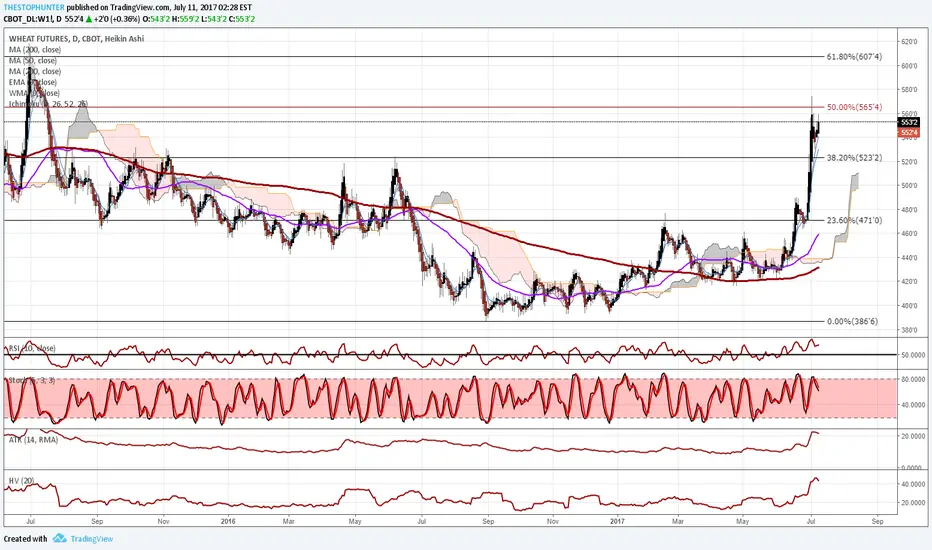Screen dimensions: 932x550
Task: Open the THESTOPHUNTER author link
Action: pos(34,8)
